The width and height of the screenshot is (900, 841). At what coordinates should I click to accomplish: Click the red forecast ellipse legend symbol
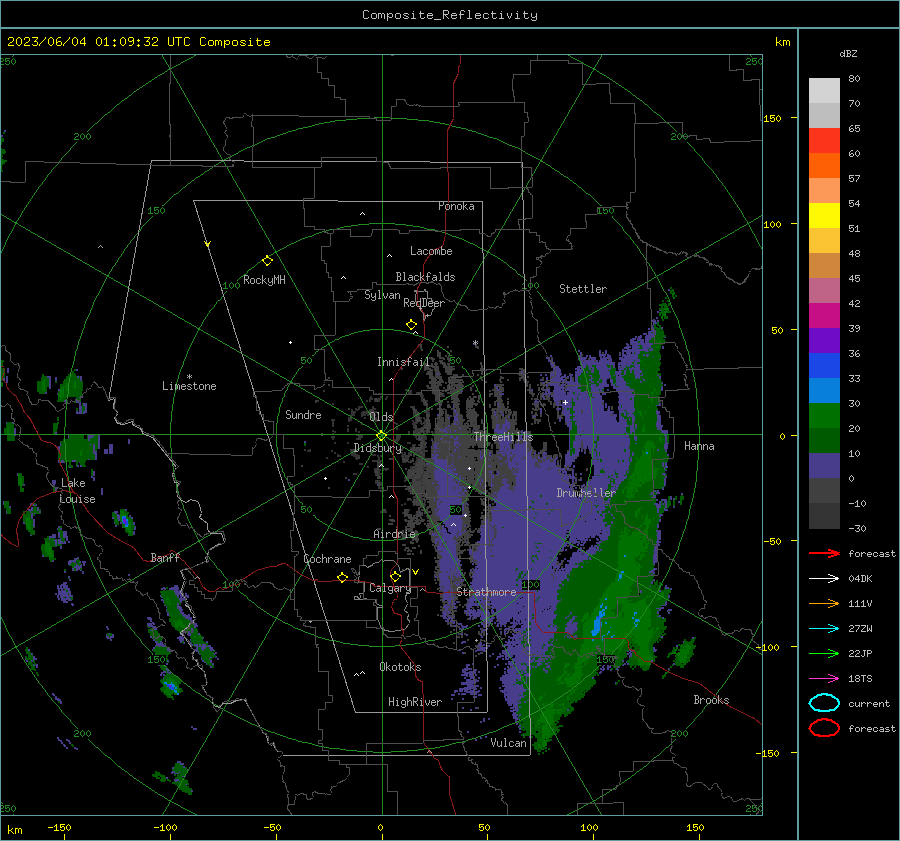824,728
